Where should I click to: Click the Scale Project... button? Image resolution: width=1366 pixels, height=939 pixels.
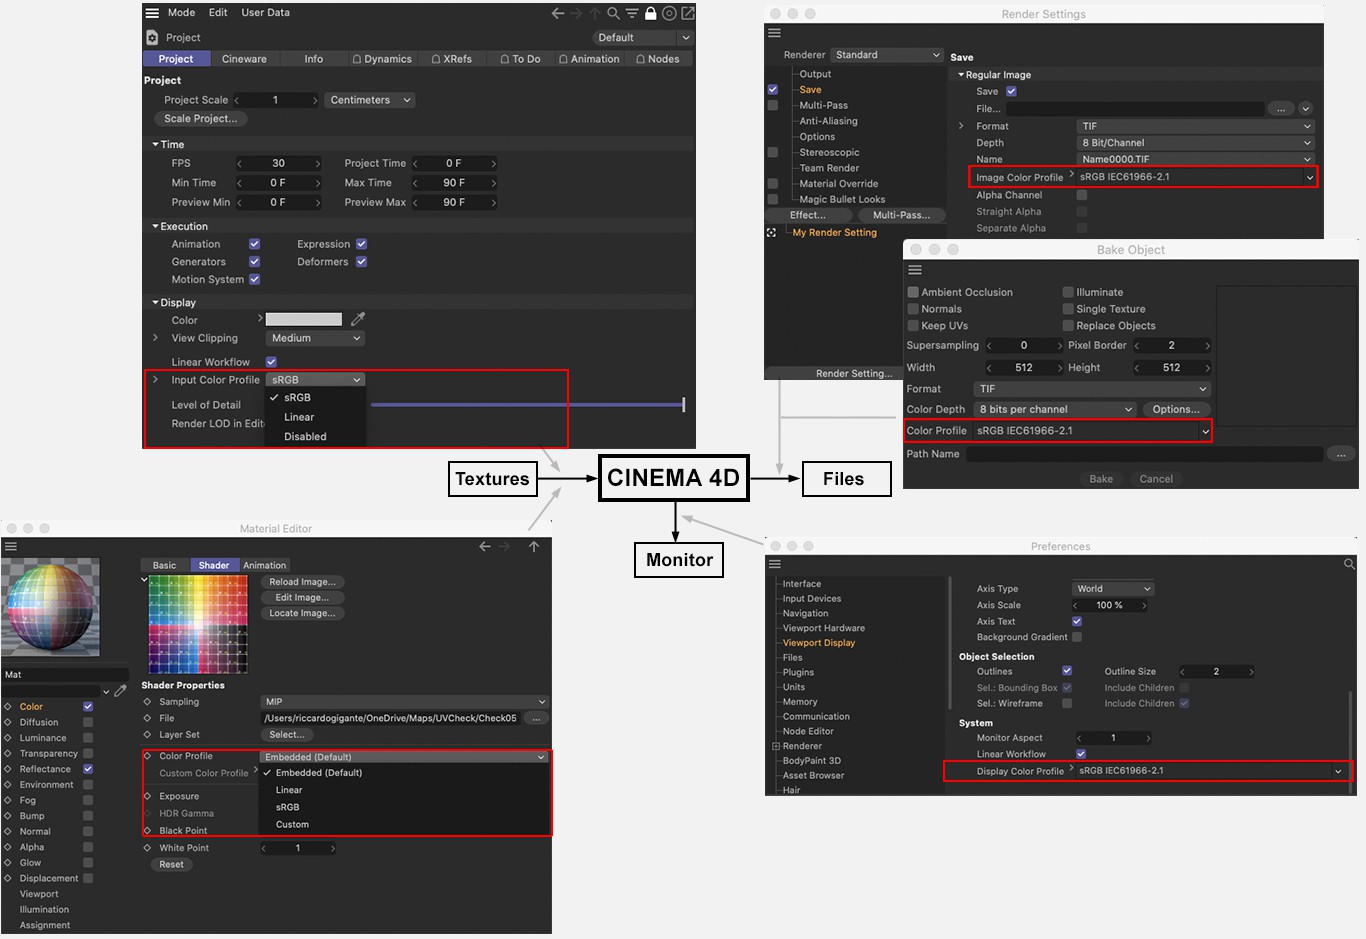pos(200,118)
